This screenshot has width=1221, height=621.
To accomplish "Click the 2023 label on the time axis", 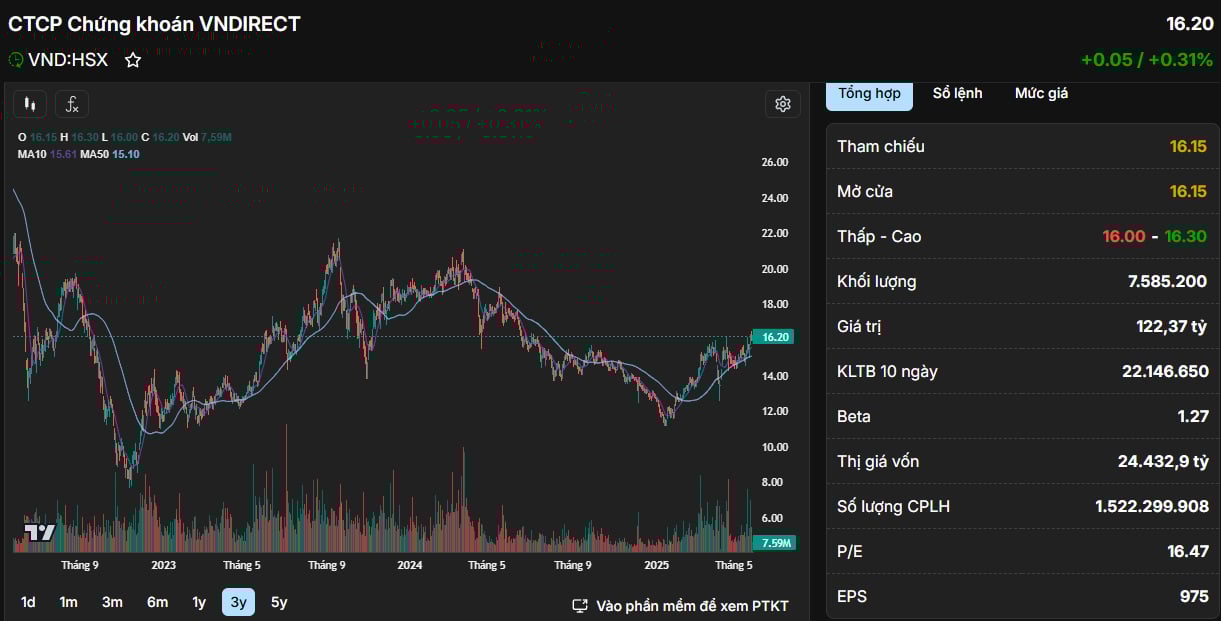I will 163,565.
